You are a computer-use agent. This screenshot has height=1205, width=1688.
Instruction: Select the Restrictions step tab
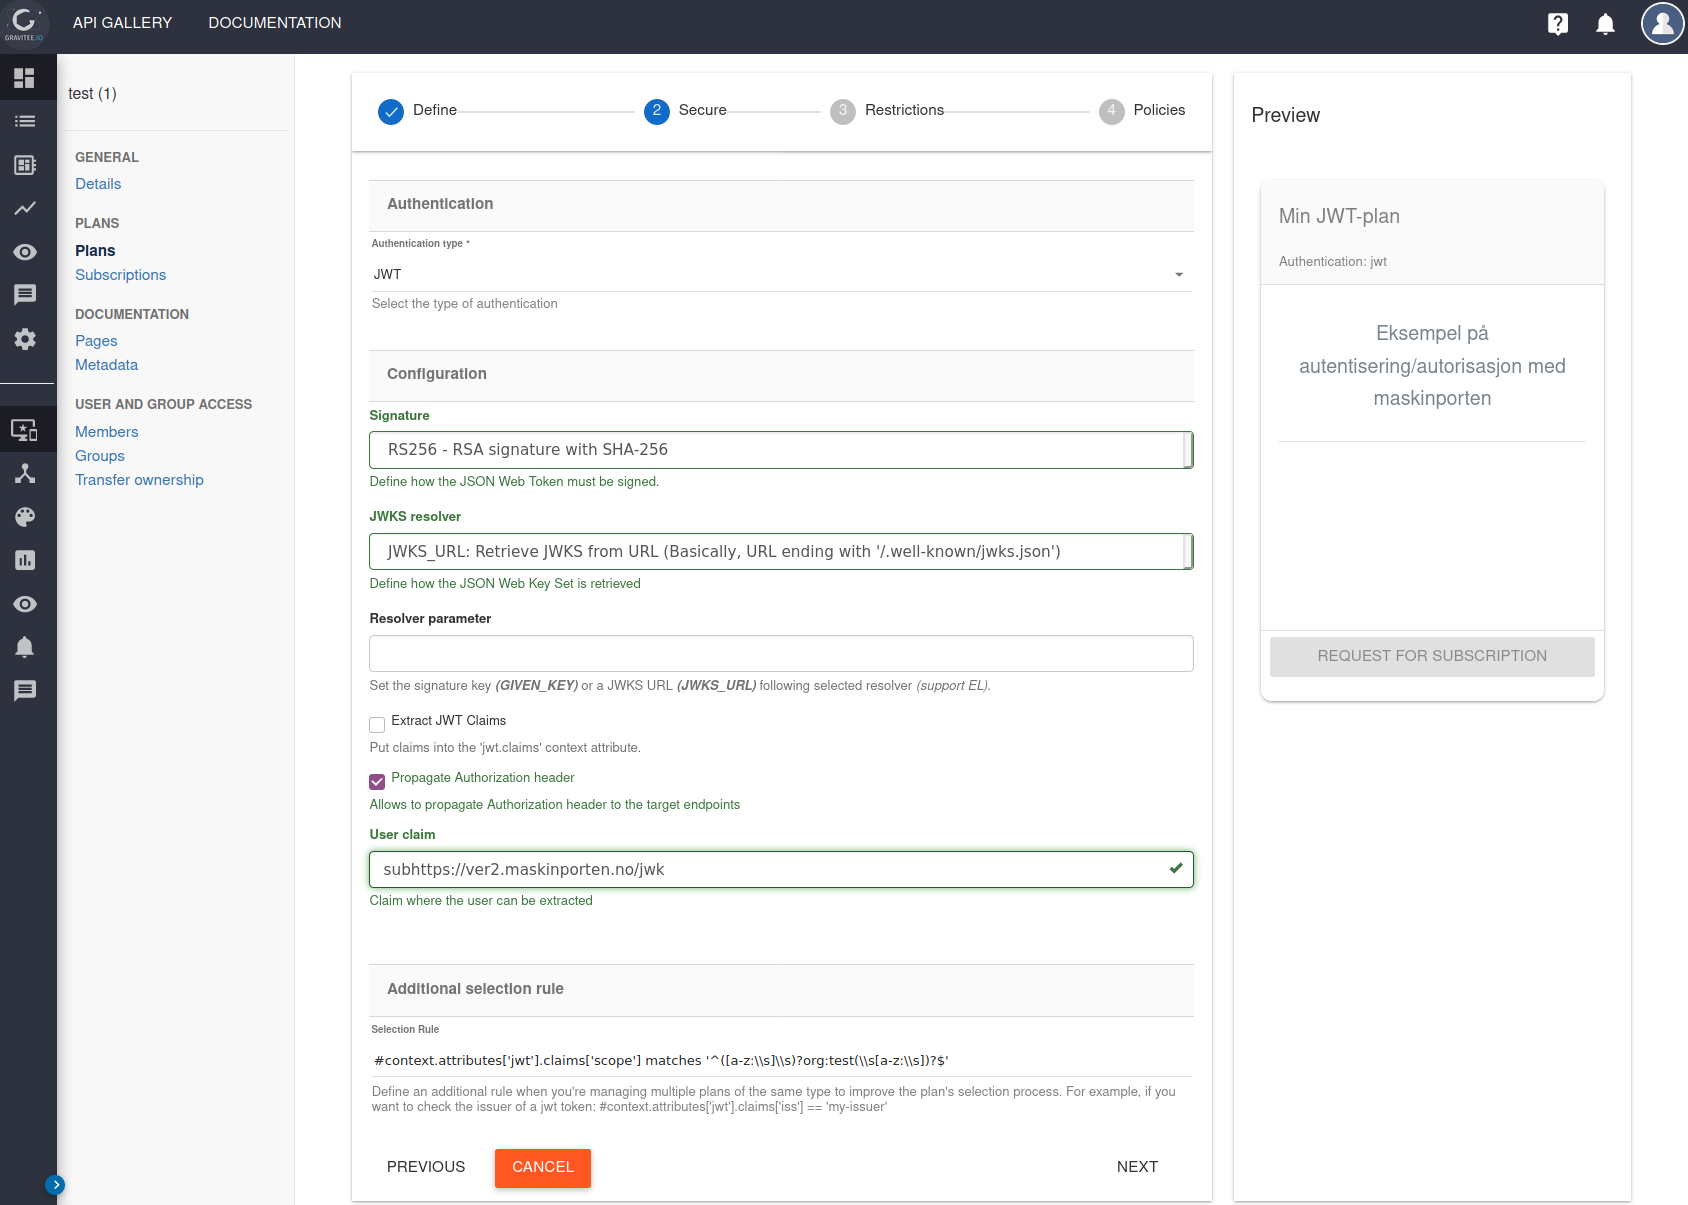point(887,110)
